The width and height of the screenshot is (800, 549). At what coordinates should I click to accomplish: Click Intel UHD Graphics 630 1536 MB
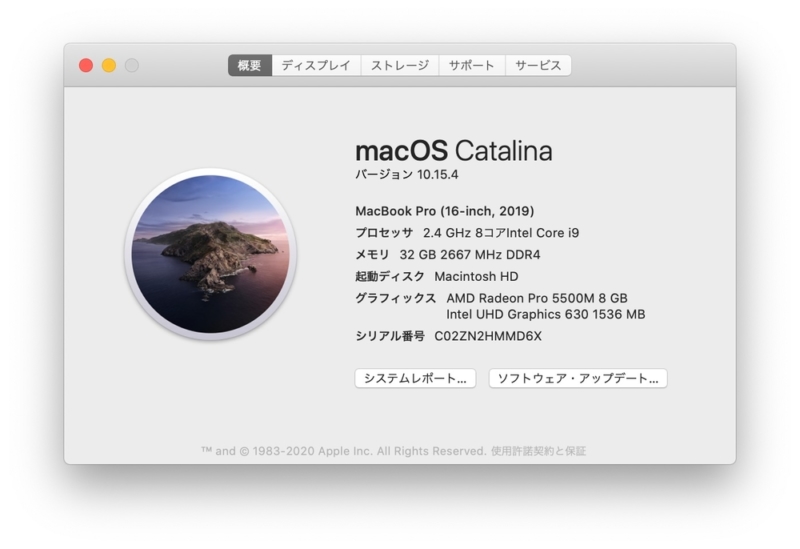click(x=546, y=314)
